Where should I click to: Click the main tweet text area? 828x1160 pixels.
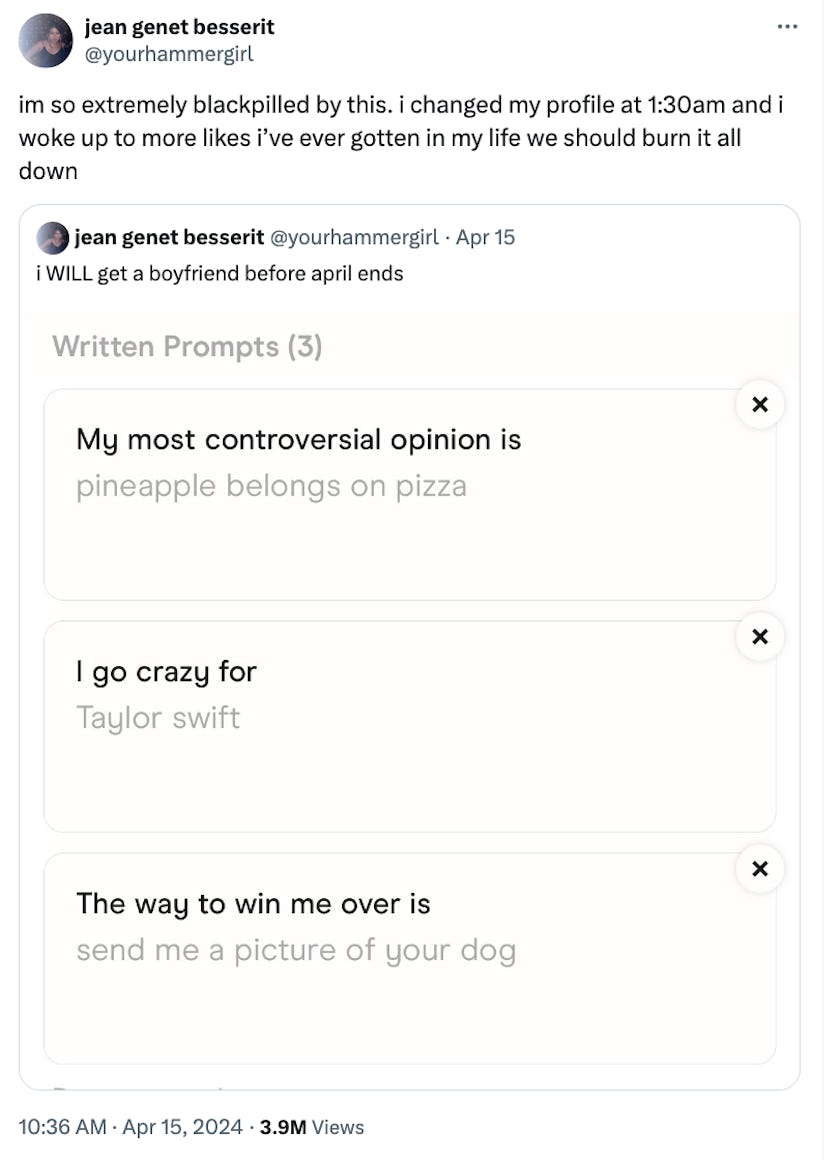(400, 138)
